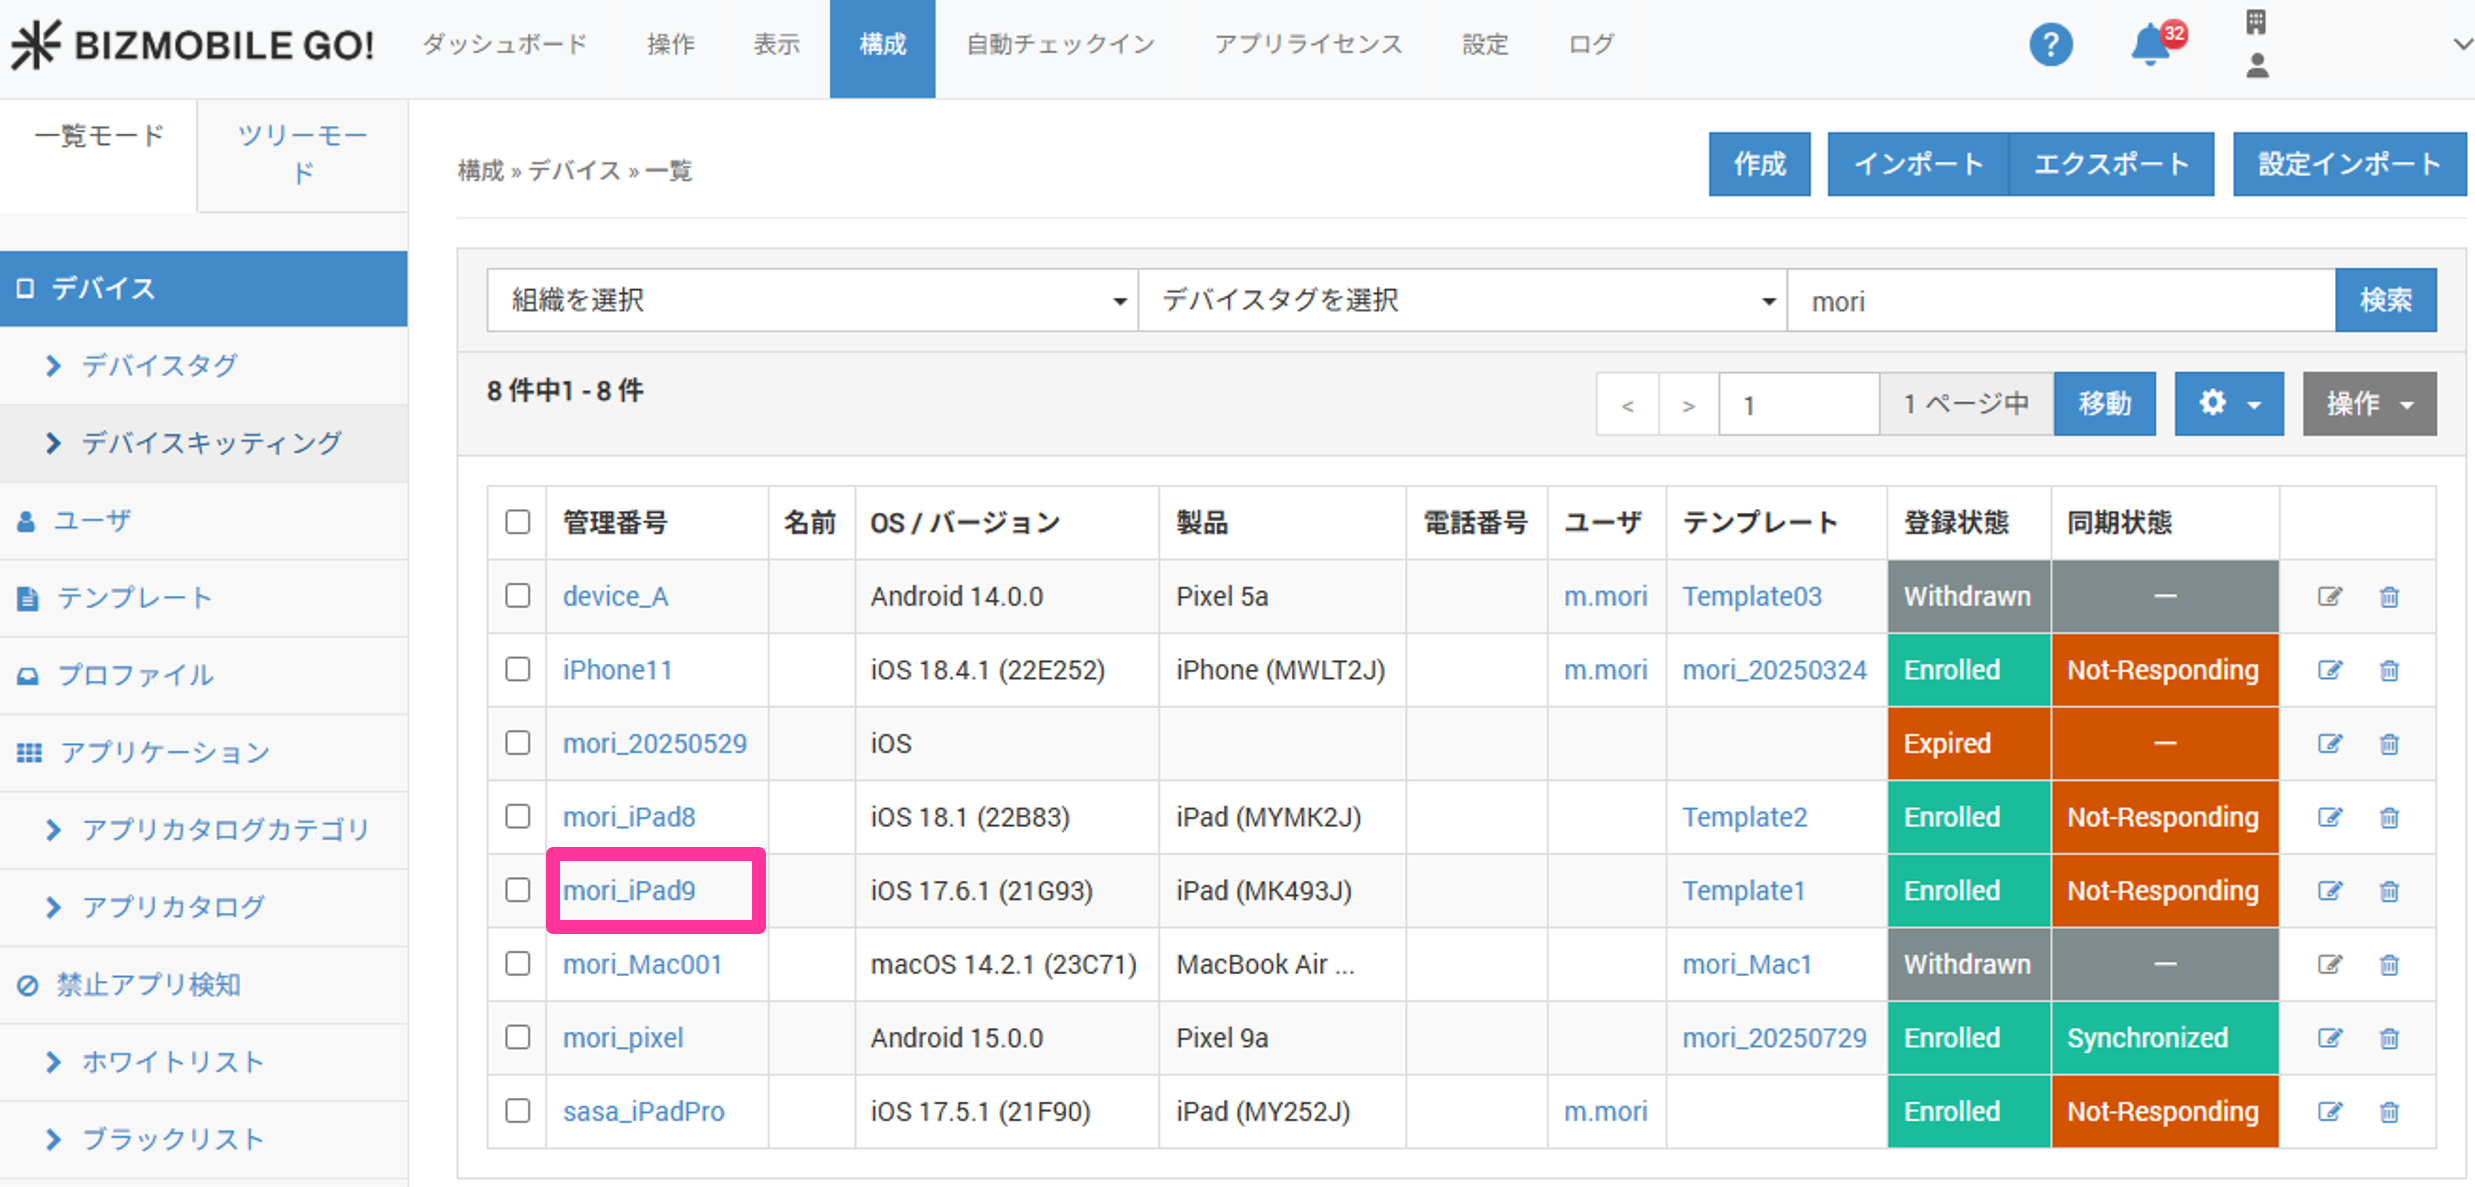Open the help question mark icon
Image resolution: width=2475 pixels, height=1187 pixels.
pyautogui.click(x=2050, y=45)
